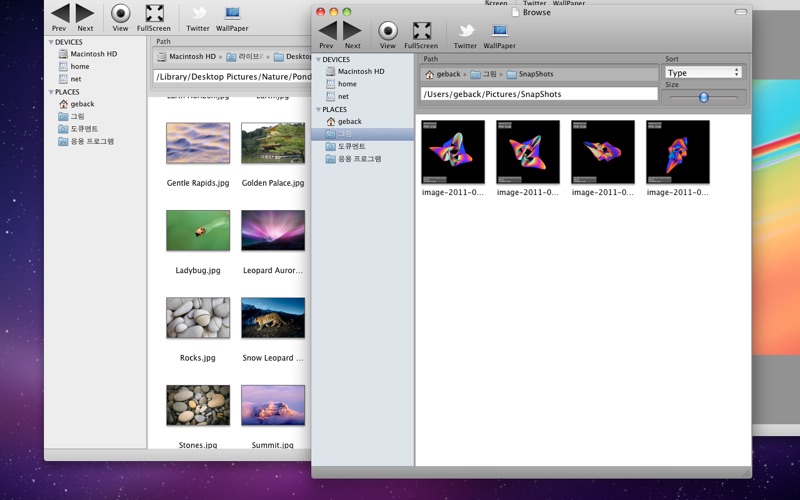Select Gentle Rapids.jpg thumbnail
Viewport: 800px width, 500px height.
(198, 143)
